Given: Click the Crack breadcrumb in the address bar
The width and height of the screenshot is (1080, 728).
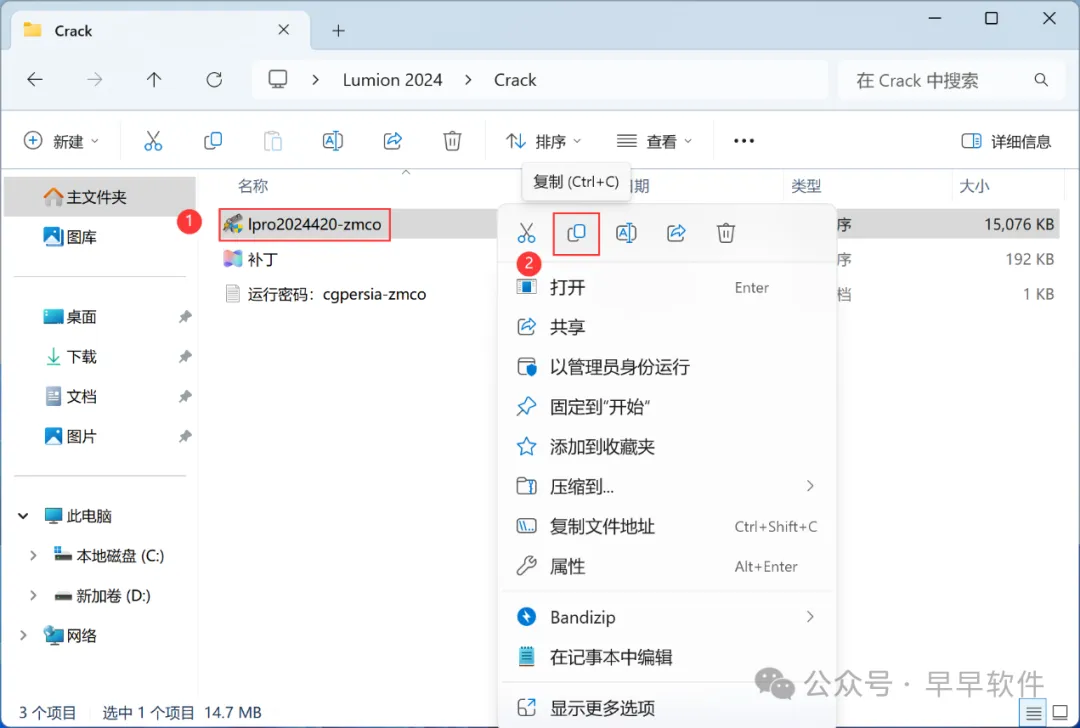Looking at the screenshot, I should coord(515,80).
